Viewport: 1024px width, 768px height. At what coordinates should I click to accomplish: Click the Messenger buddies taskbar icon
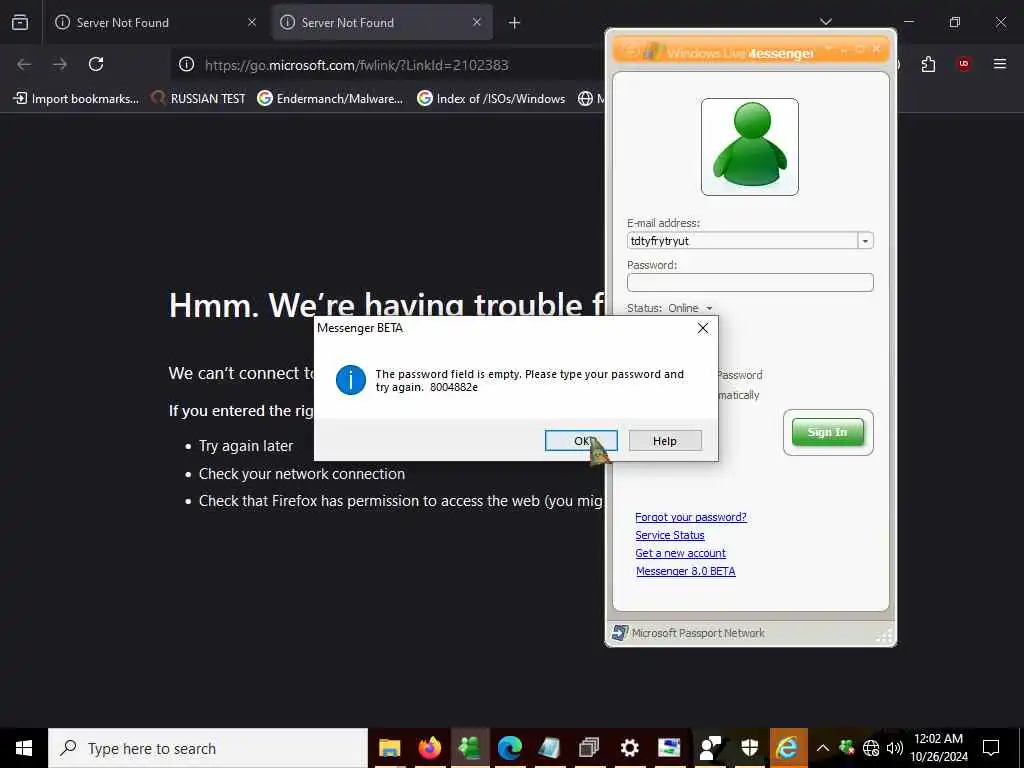coord(470,748)
